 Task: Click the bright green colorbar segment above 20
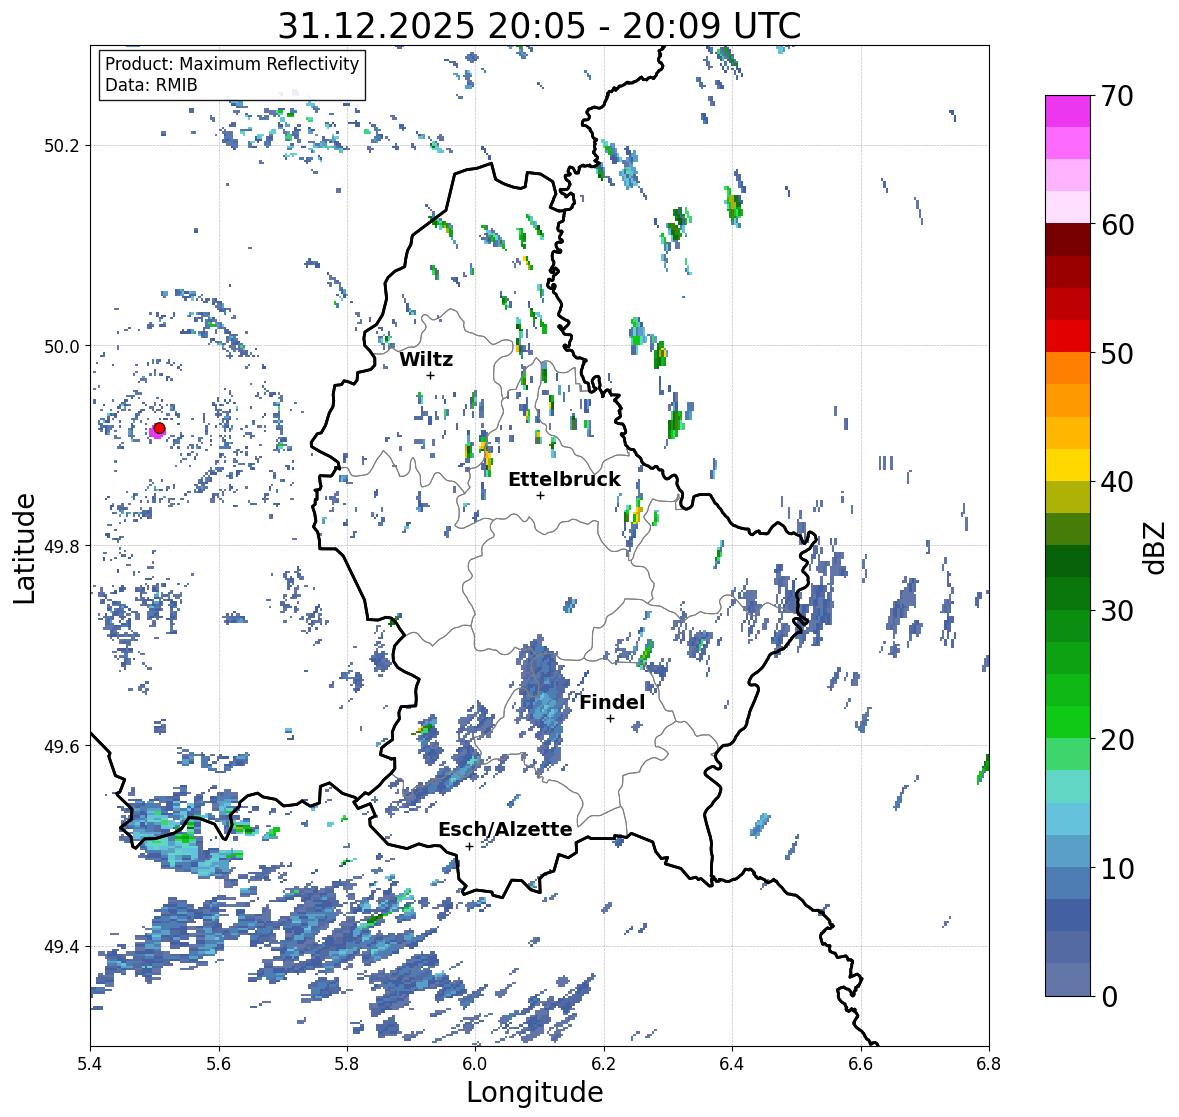click(1068, 722)
